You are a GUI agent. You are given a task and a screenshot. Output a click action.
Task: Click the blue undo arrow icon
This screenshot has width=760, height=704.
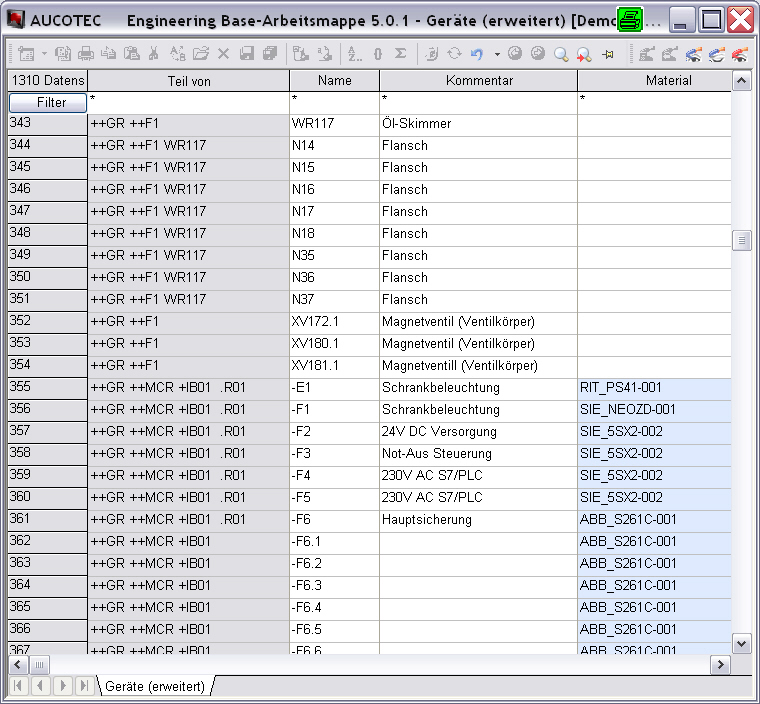point(477,54)
